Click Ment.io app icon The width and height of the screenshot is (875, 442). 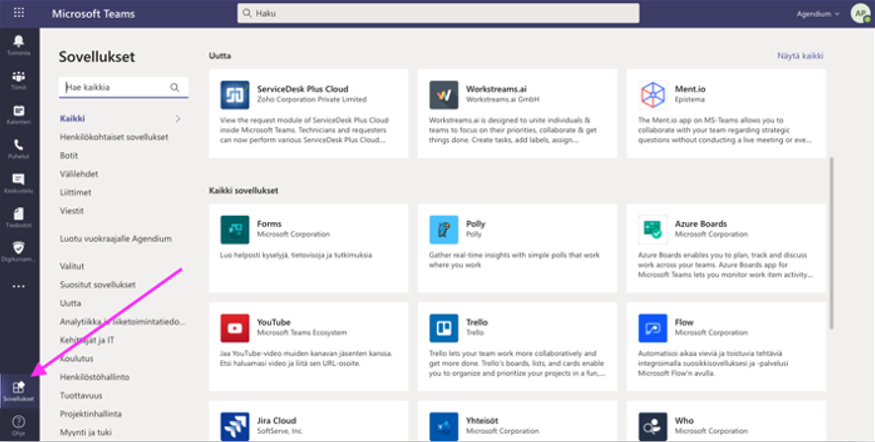[x=653, y=95]
